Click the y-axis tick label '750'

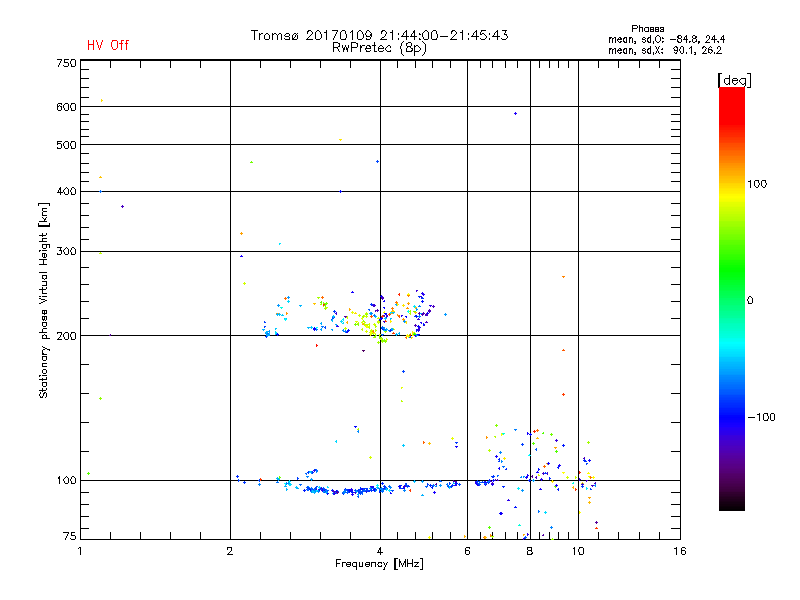pyautogui.click(x=66, y=63)
